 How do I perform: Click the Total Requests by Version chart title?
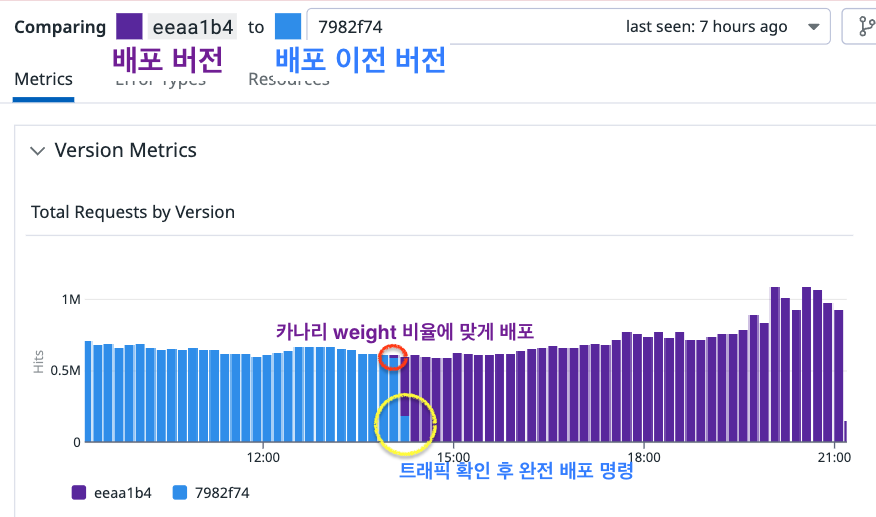click(x=133, y=212)
